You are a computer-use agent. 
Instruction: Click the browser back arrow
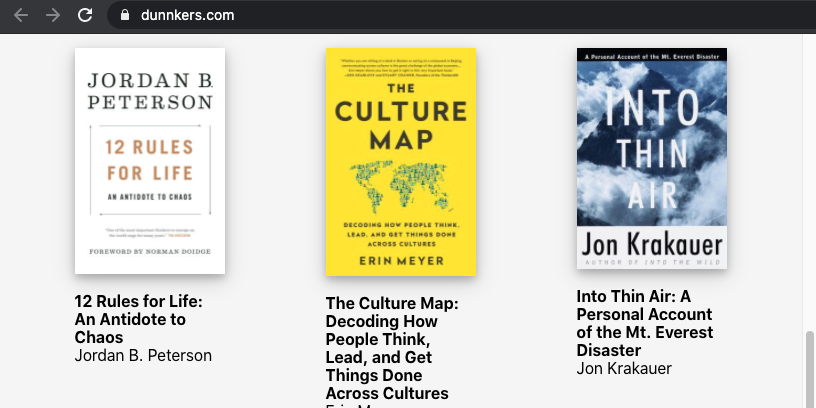click(21, 15)
